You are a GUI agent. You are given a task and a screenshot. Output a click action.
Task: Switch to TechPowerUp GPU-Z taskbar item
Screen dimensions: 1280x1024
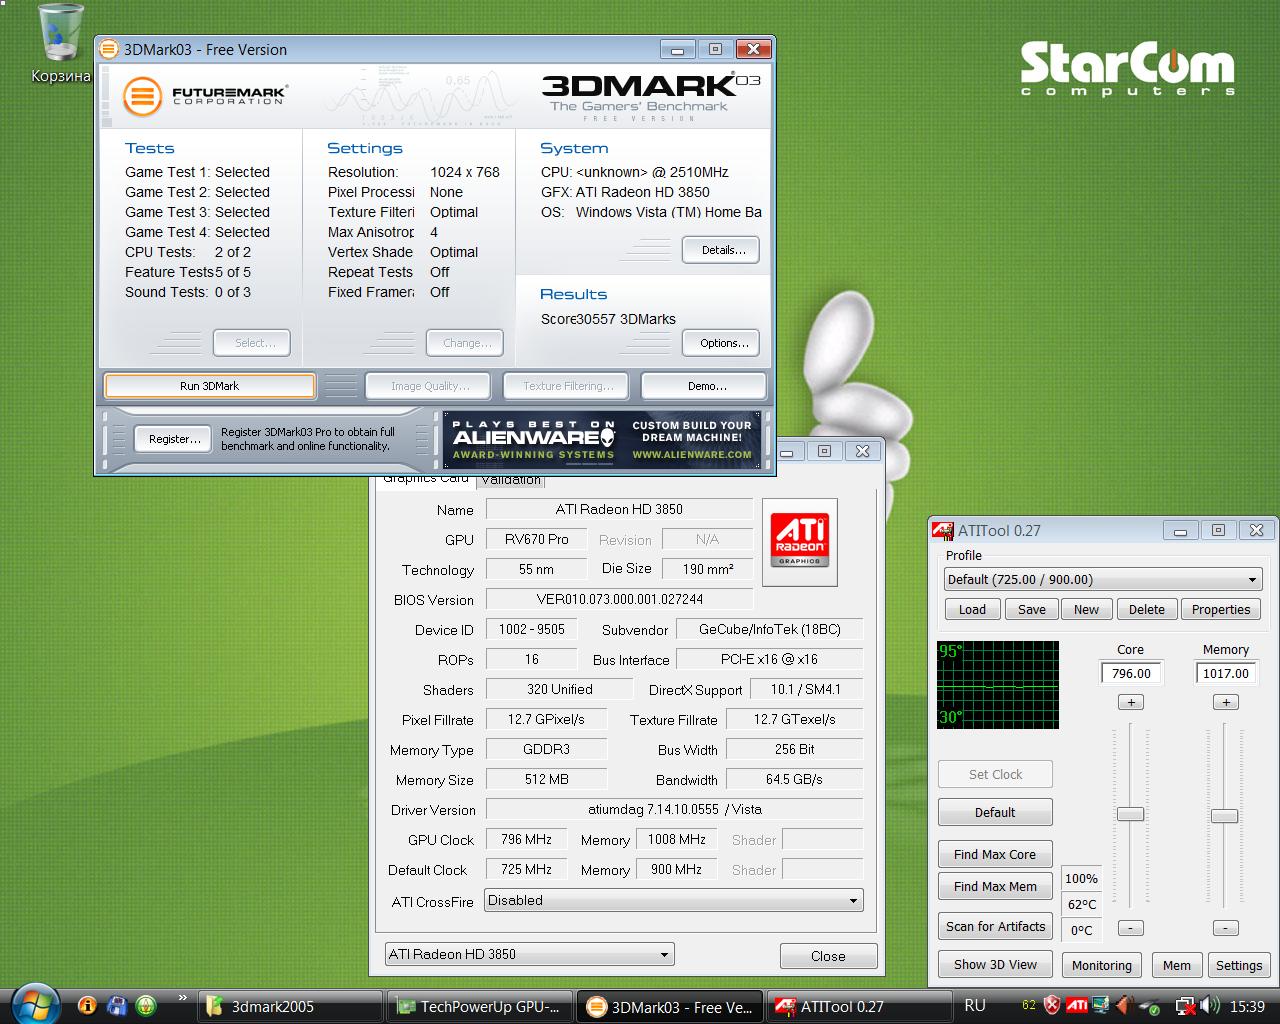(x=482, y=1007)
